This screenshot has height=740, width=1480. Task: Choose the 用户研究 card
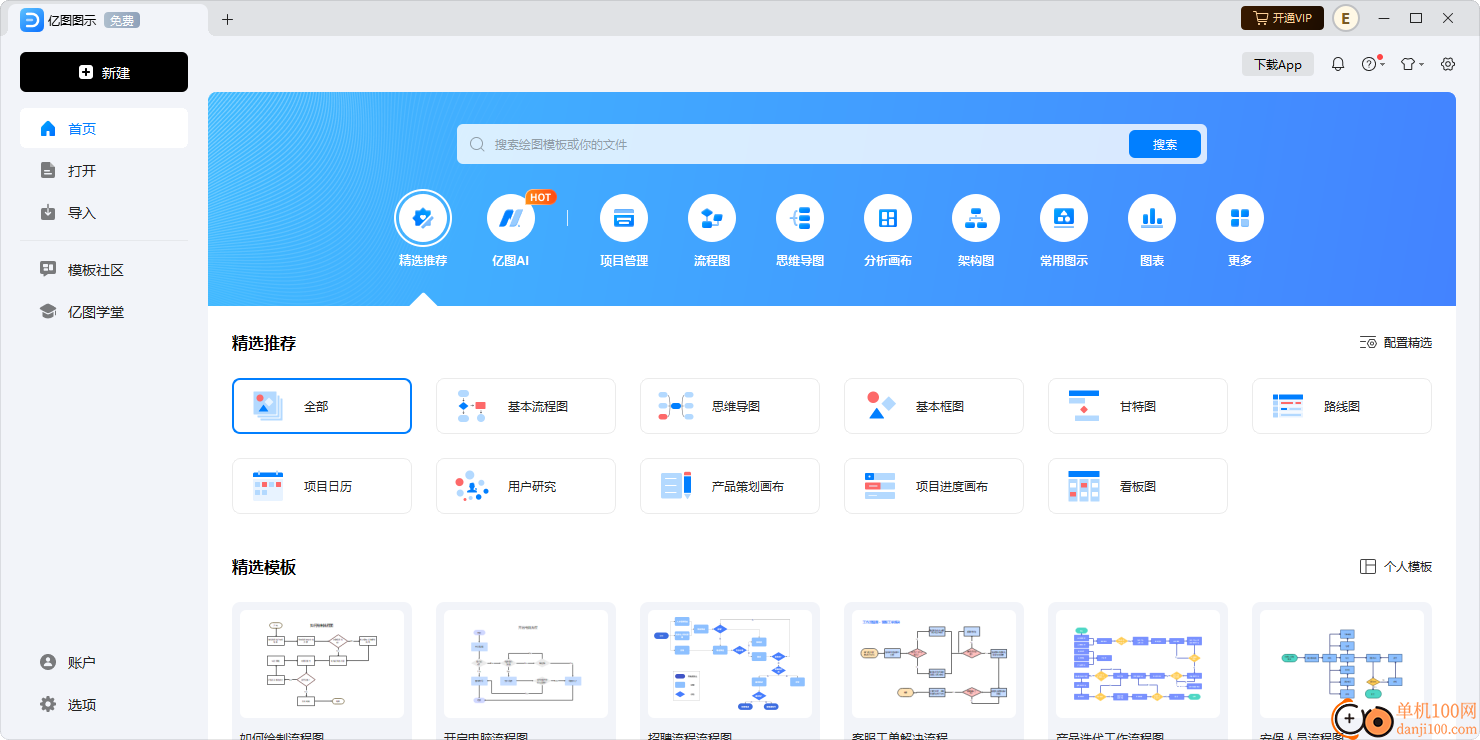pos(526,486)
